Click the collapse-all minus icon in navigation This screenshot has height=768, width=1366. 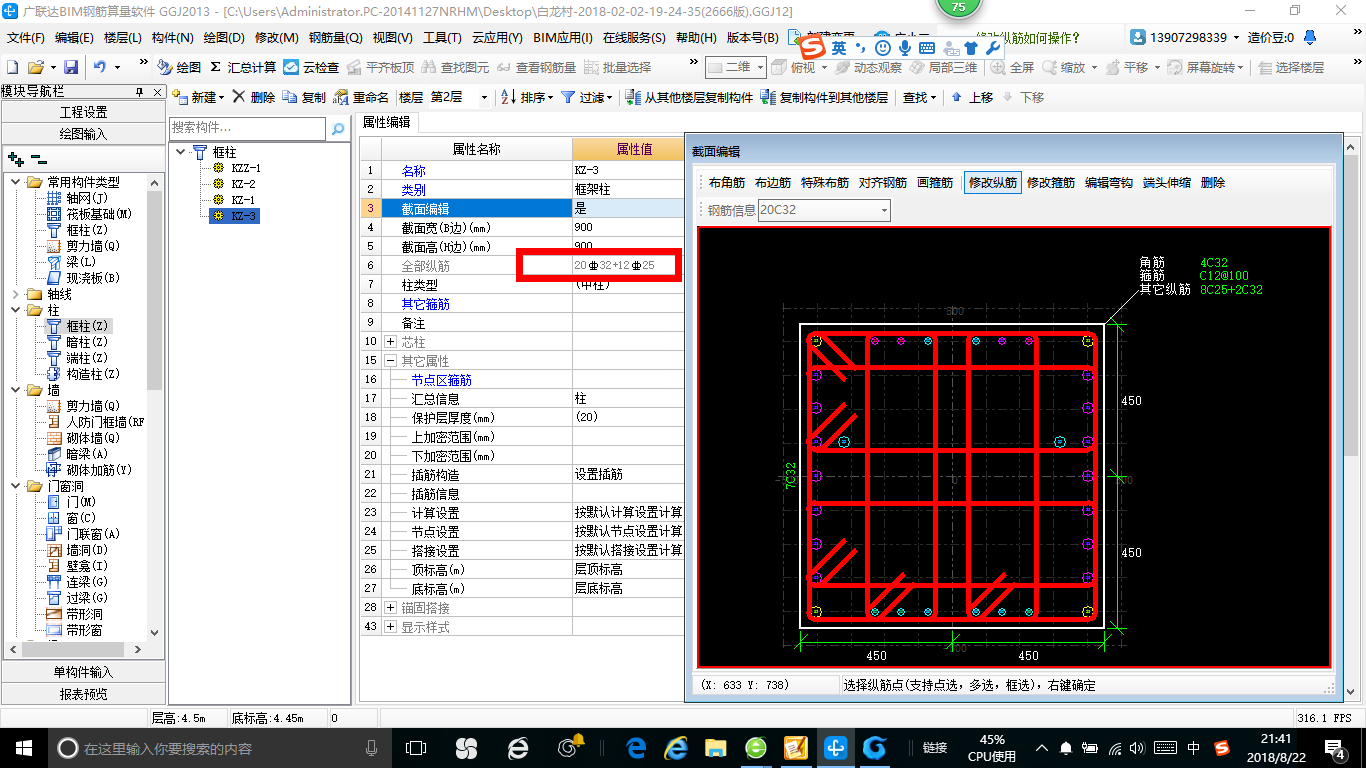point(39,158)
